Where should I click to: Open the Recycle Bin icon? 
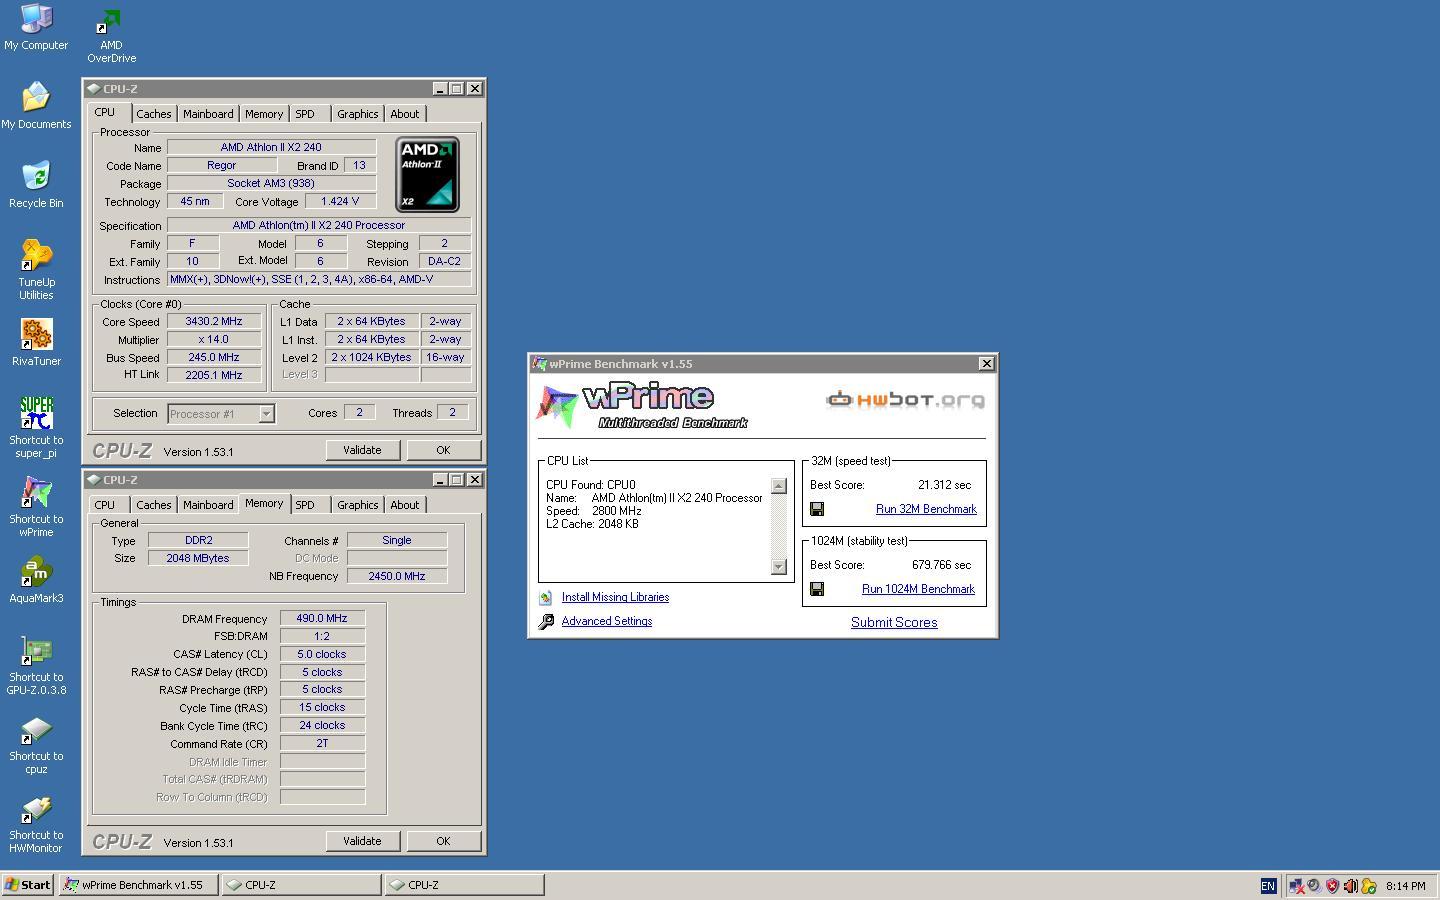[x=36, y=176]
